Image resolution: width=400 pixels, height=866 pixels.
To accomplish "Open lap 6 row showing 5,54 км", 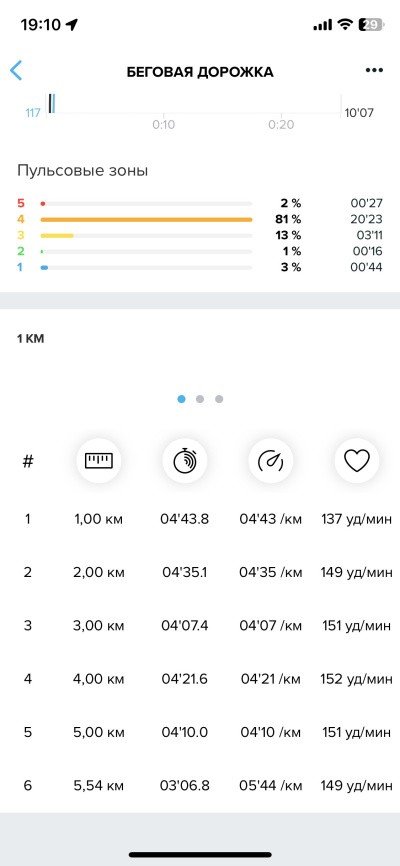I will point(200,785).
